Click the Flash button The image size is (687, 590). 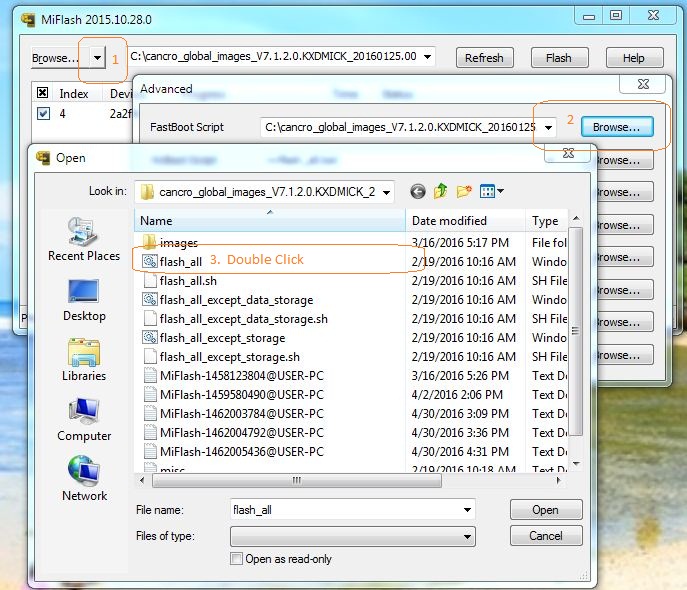tap(560, 58)
